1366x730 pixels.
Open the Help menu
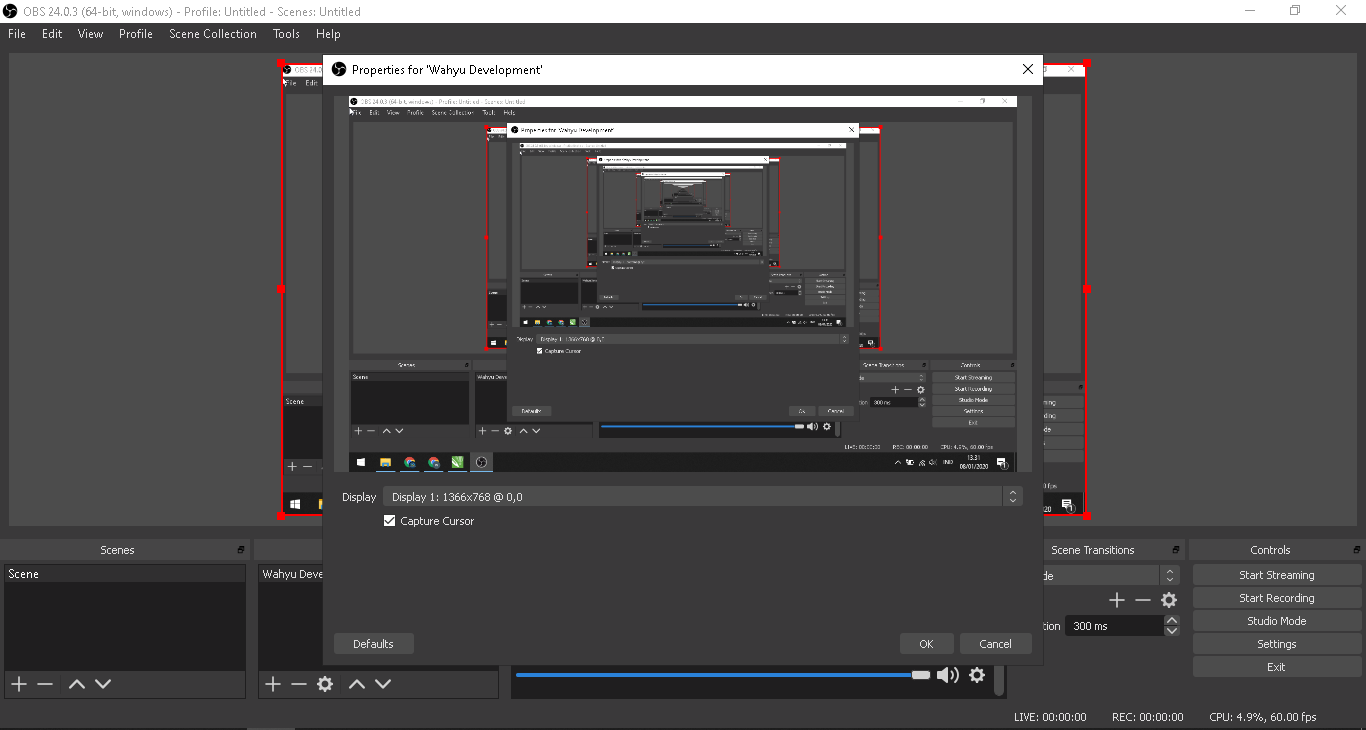328,34
